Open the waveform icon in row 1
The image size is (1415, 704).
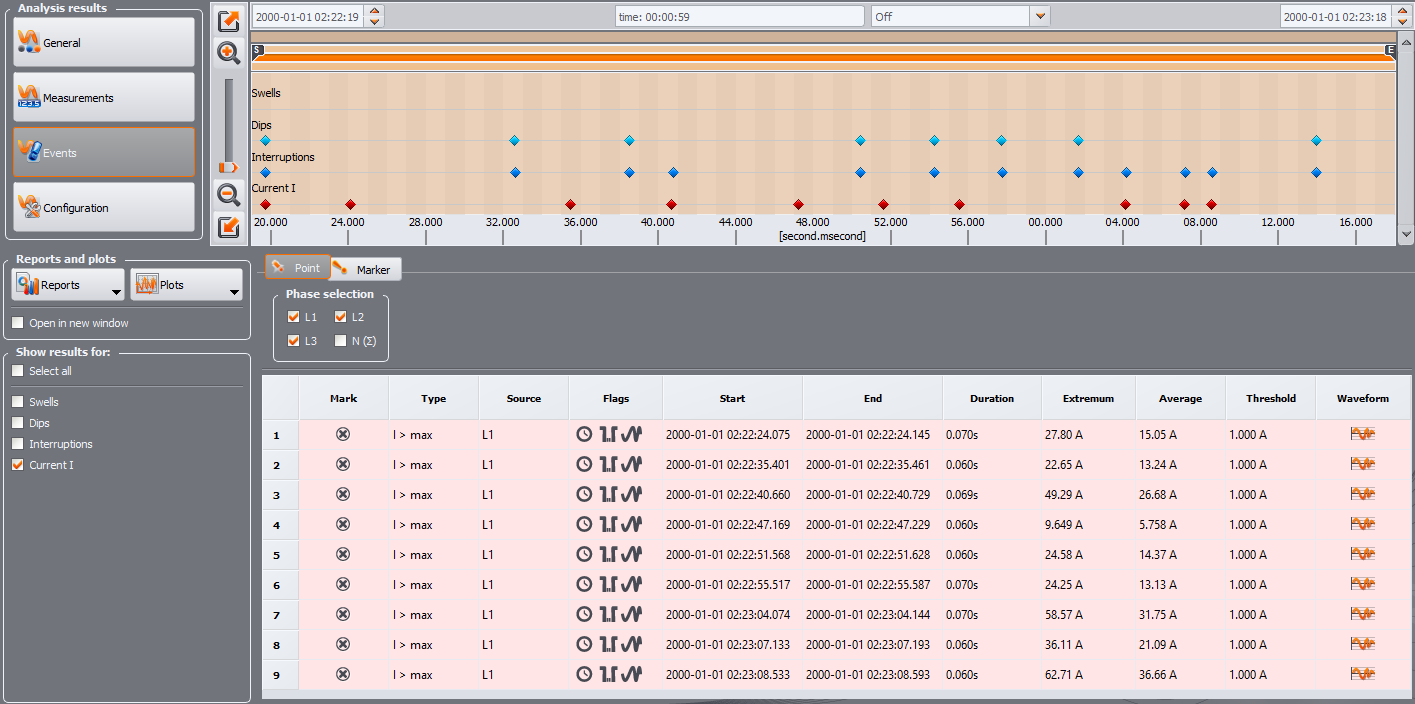pyautogui.click(x=1363, y=434)
